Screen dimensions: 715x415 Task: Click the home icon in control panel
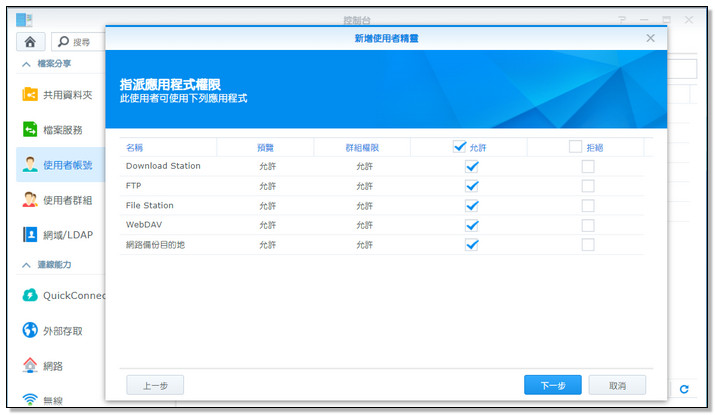[x=33, y=42]
